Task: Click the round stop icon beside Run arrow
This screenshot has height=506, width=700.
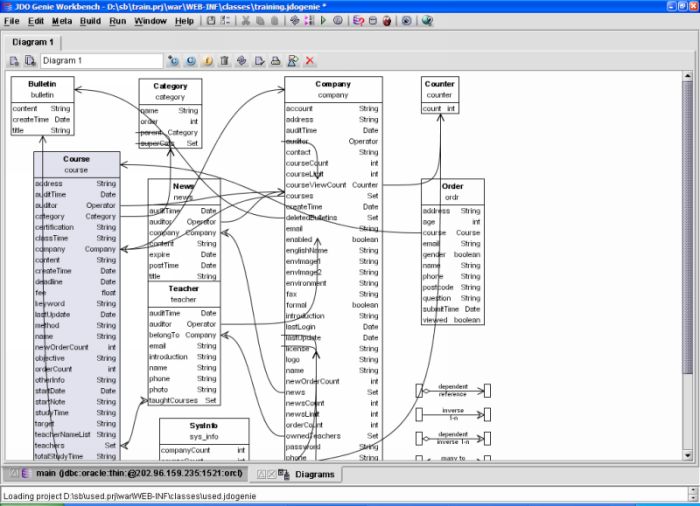Action: click(338, 21)
